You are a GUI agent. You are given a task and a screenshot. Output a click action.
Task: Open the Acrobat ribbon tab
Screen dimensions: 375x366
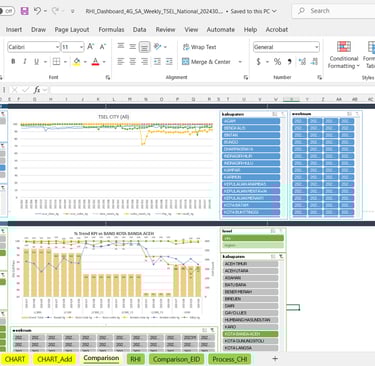[277, 29]
